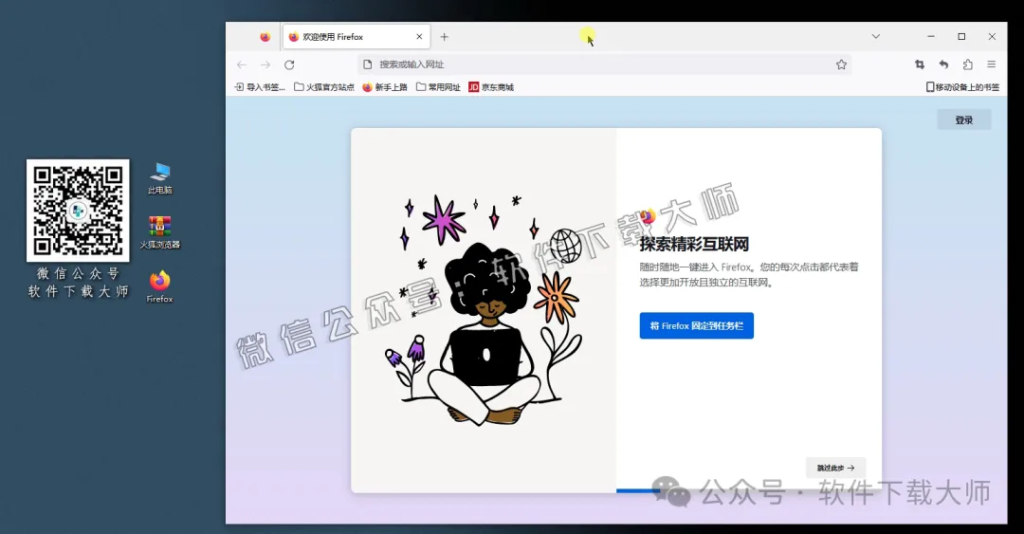This screenshot has height=534, width=1024.
Task: Open the 火狐官方站点 bookmark folder
Action: pos(324,87)
